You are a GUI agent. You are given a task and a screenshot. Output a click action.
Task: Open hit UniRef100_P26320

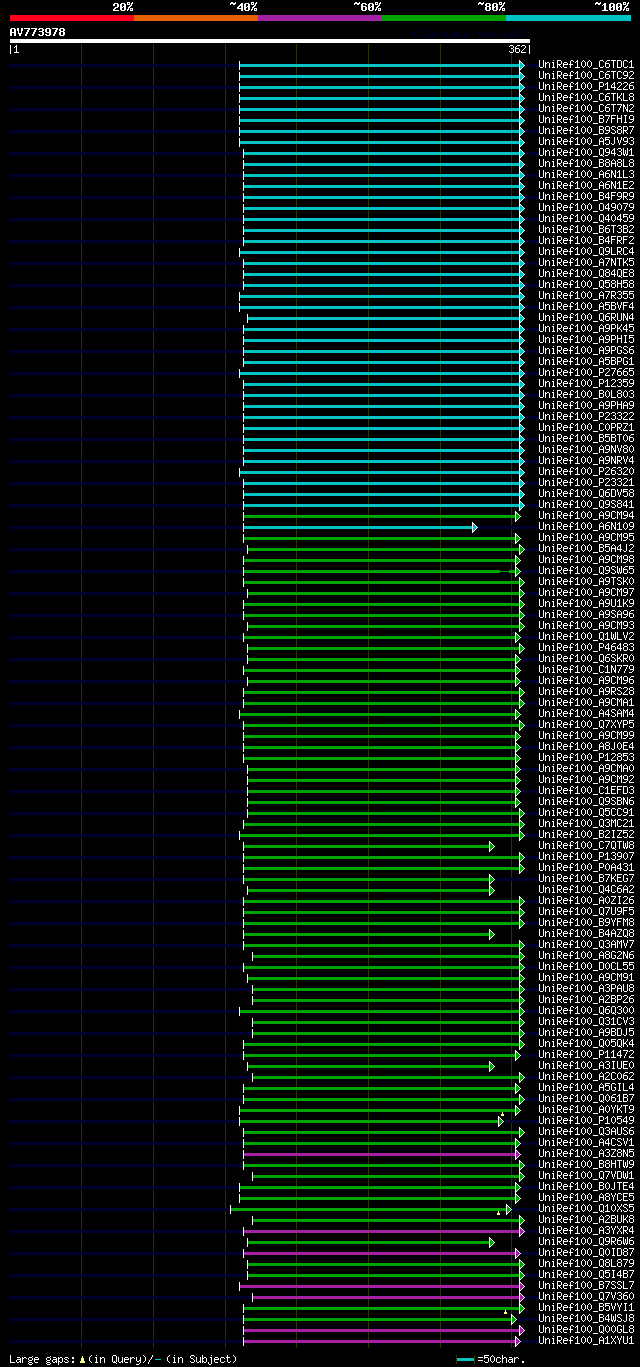[586, 472]
